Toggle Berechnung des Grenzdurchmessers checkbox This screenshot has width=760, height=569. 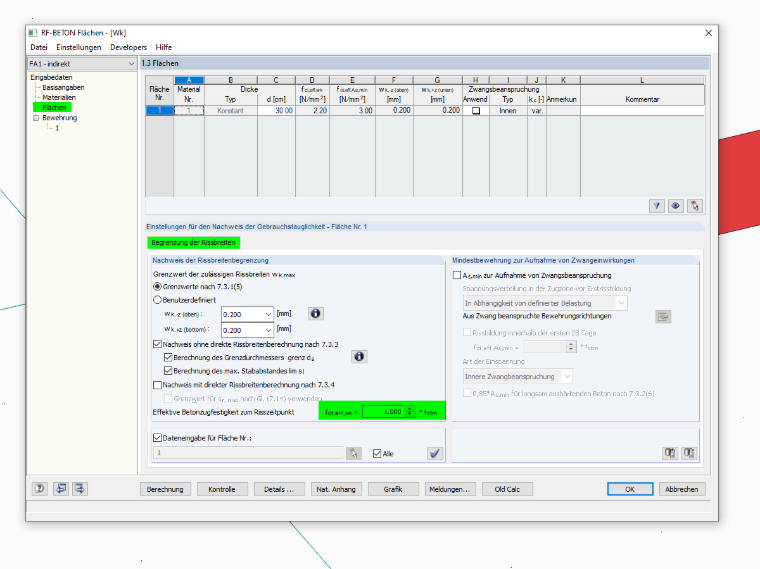[168, 357]
